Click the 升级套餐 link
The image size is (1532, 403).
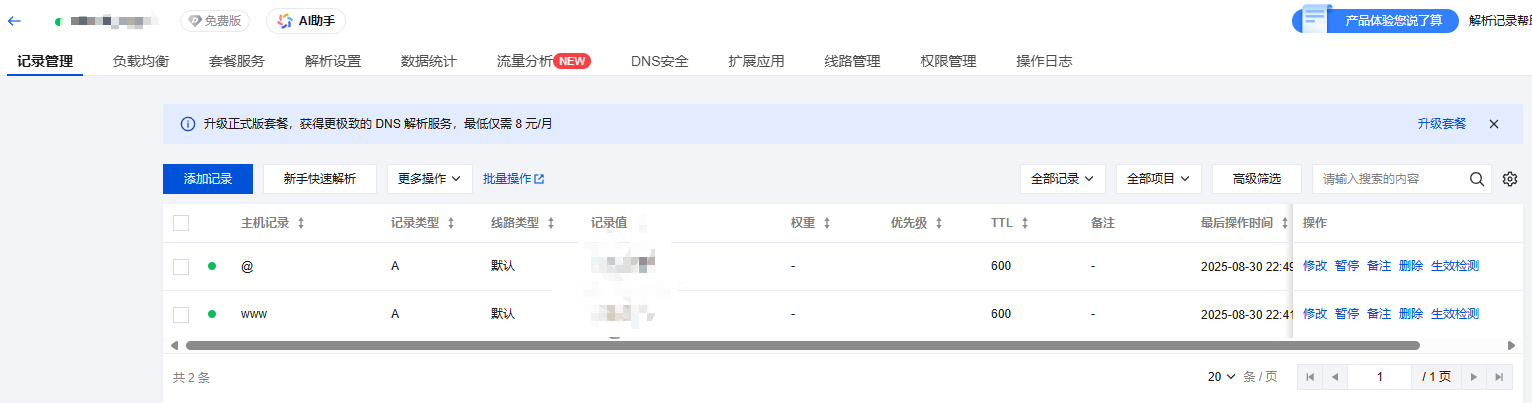click(x=1441, y=124)
